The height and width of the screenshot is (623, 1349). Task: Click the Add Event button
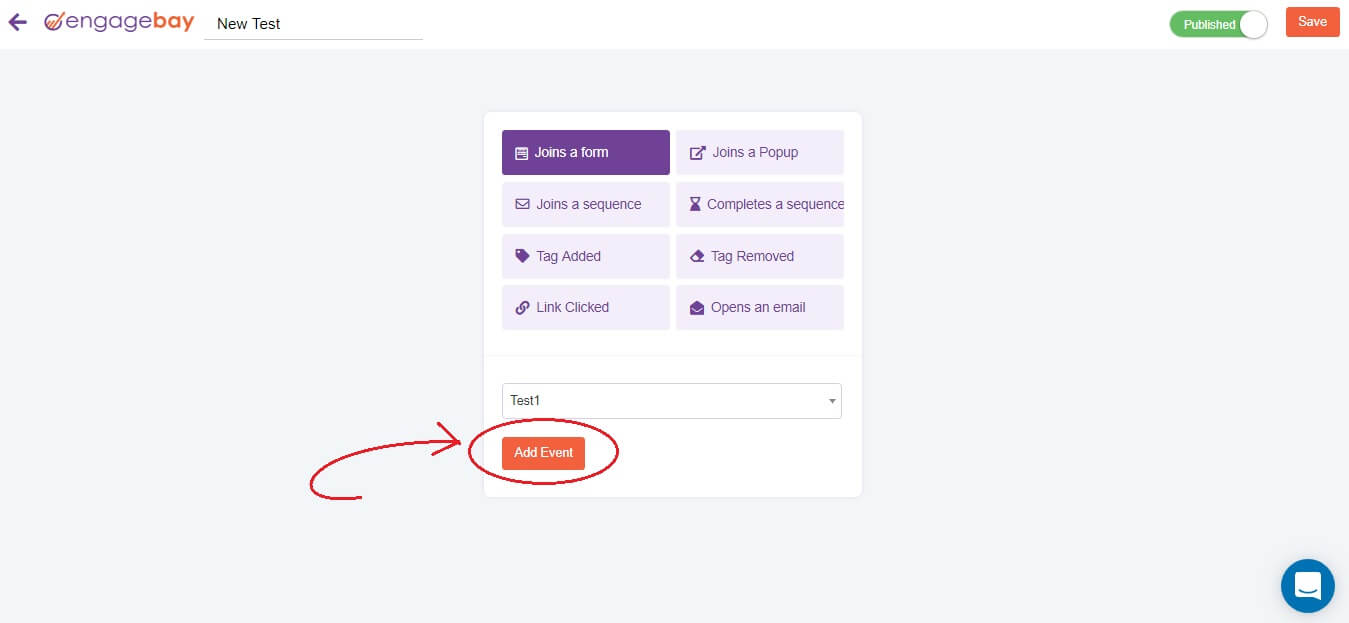[543, 452]
